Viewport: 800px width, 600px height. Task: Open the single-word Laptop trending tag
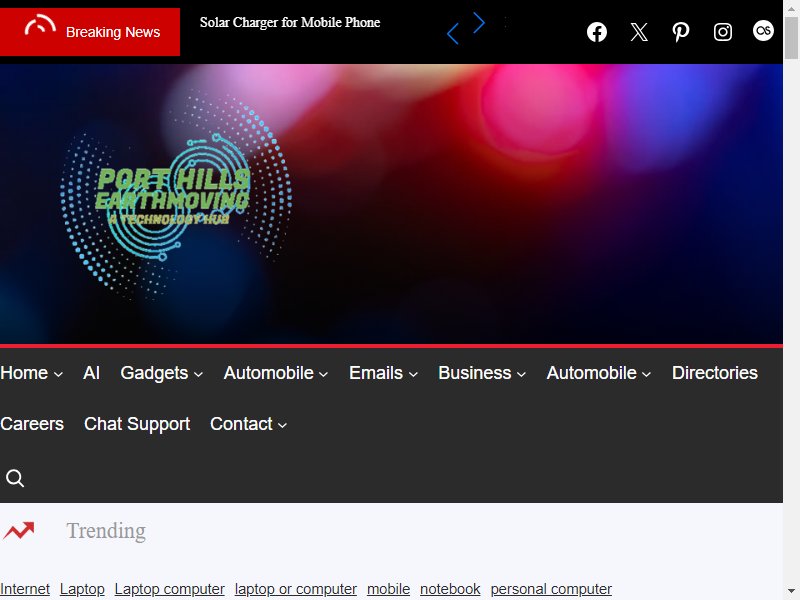82,589
